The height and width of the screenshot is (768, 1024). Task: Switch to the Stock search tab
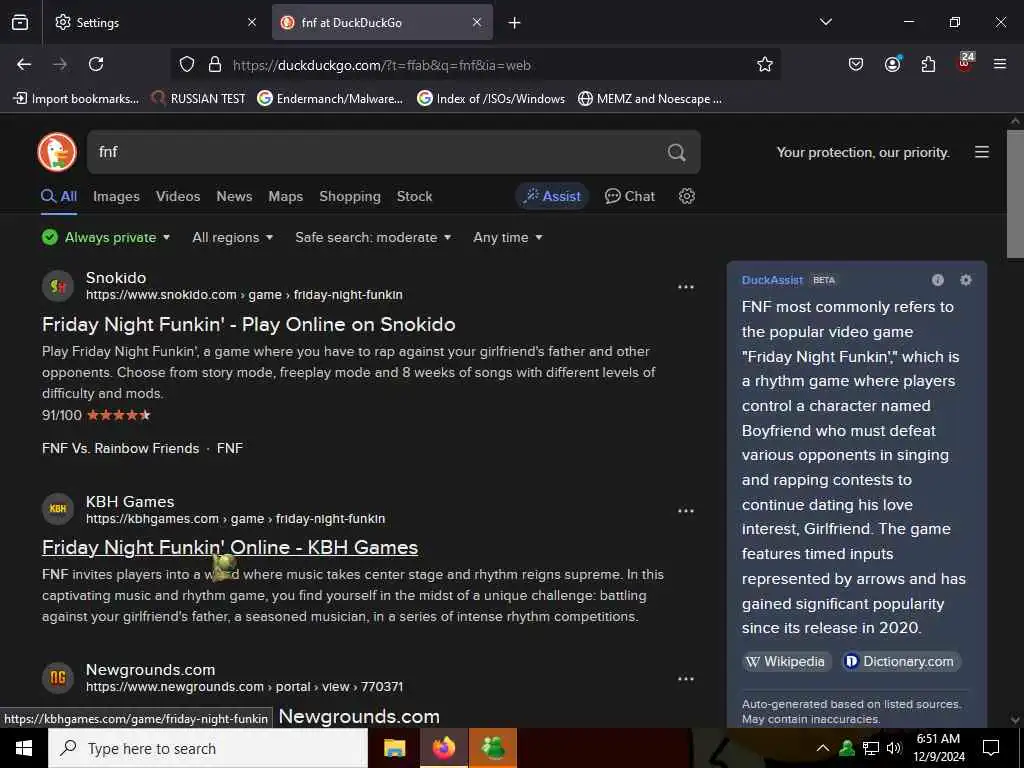415,196
